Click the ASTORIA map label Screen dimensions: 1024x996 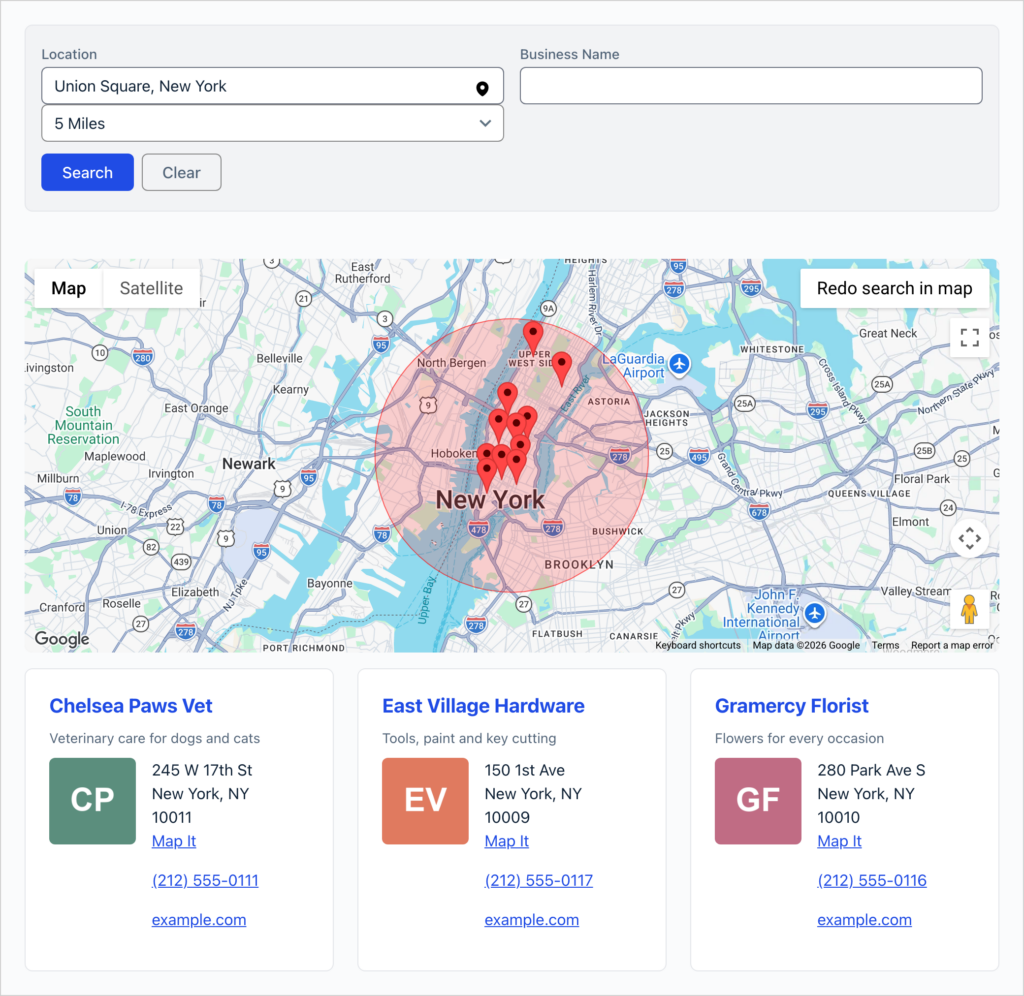[x=609, y=402]
